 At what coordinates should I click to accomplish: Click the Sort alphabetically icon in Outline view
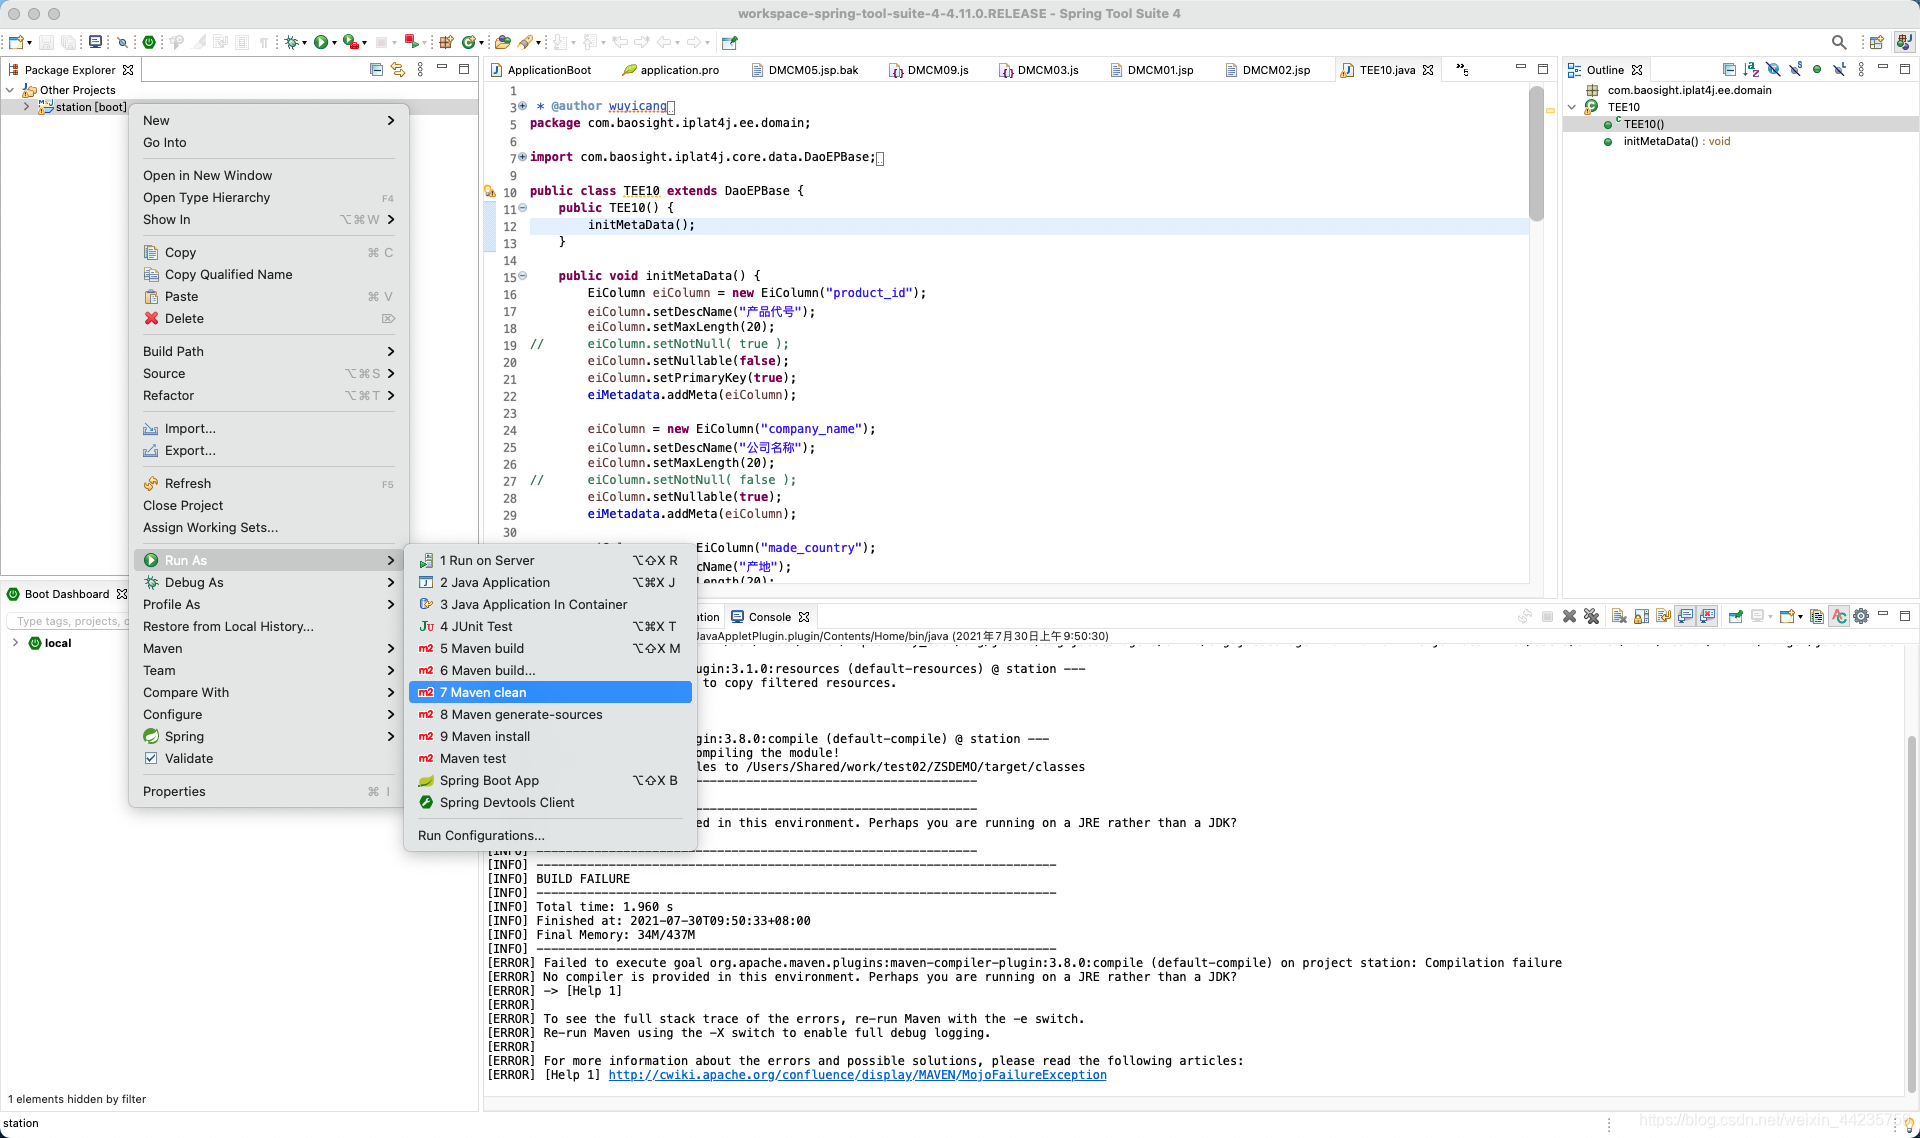coord(1750,68)
